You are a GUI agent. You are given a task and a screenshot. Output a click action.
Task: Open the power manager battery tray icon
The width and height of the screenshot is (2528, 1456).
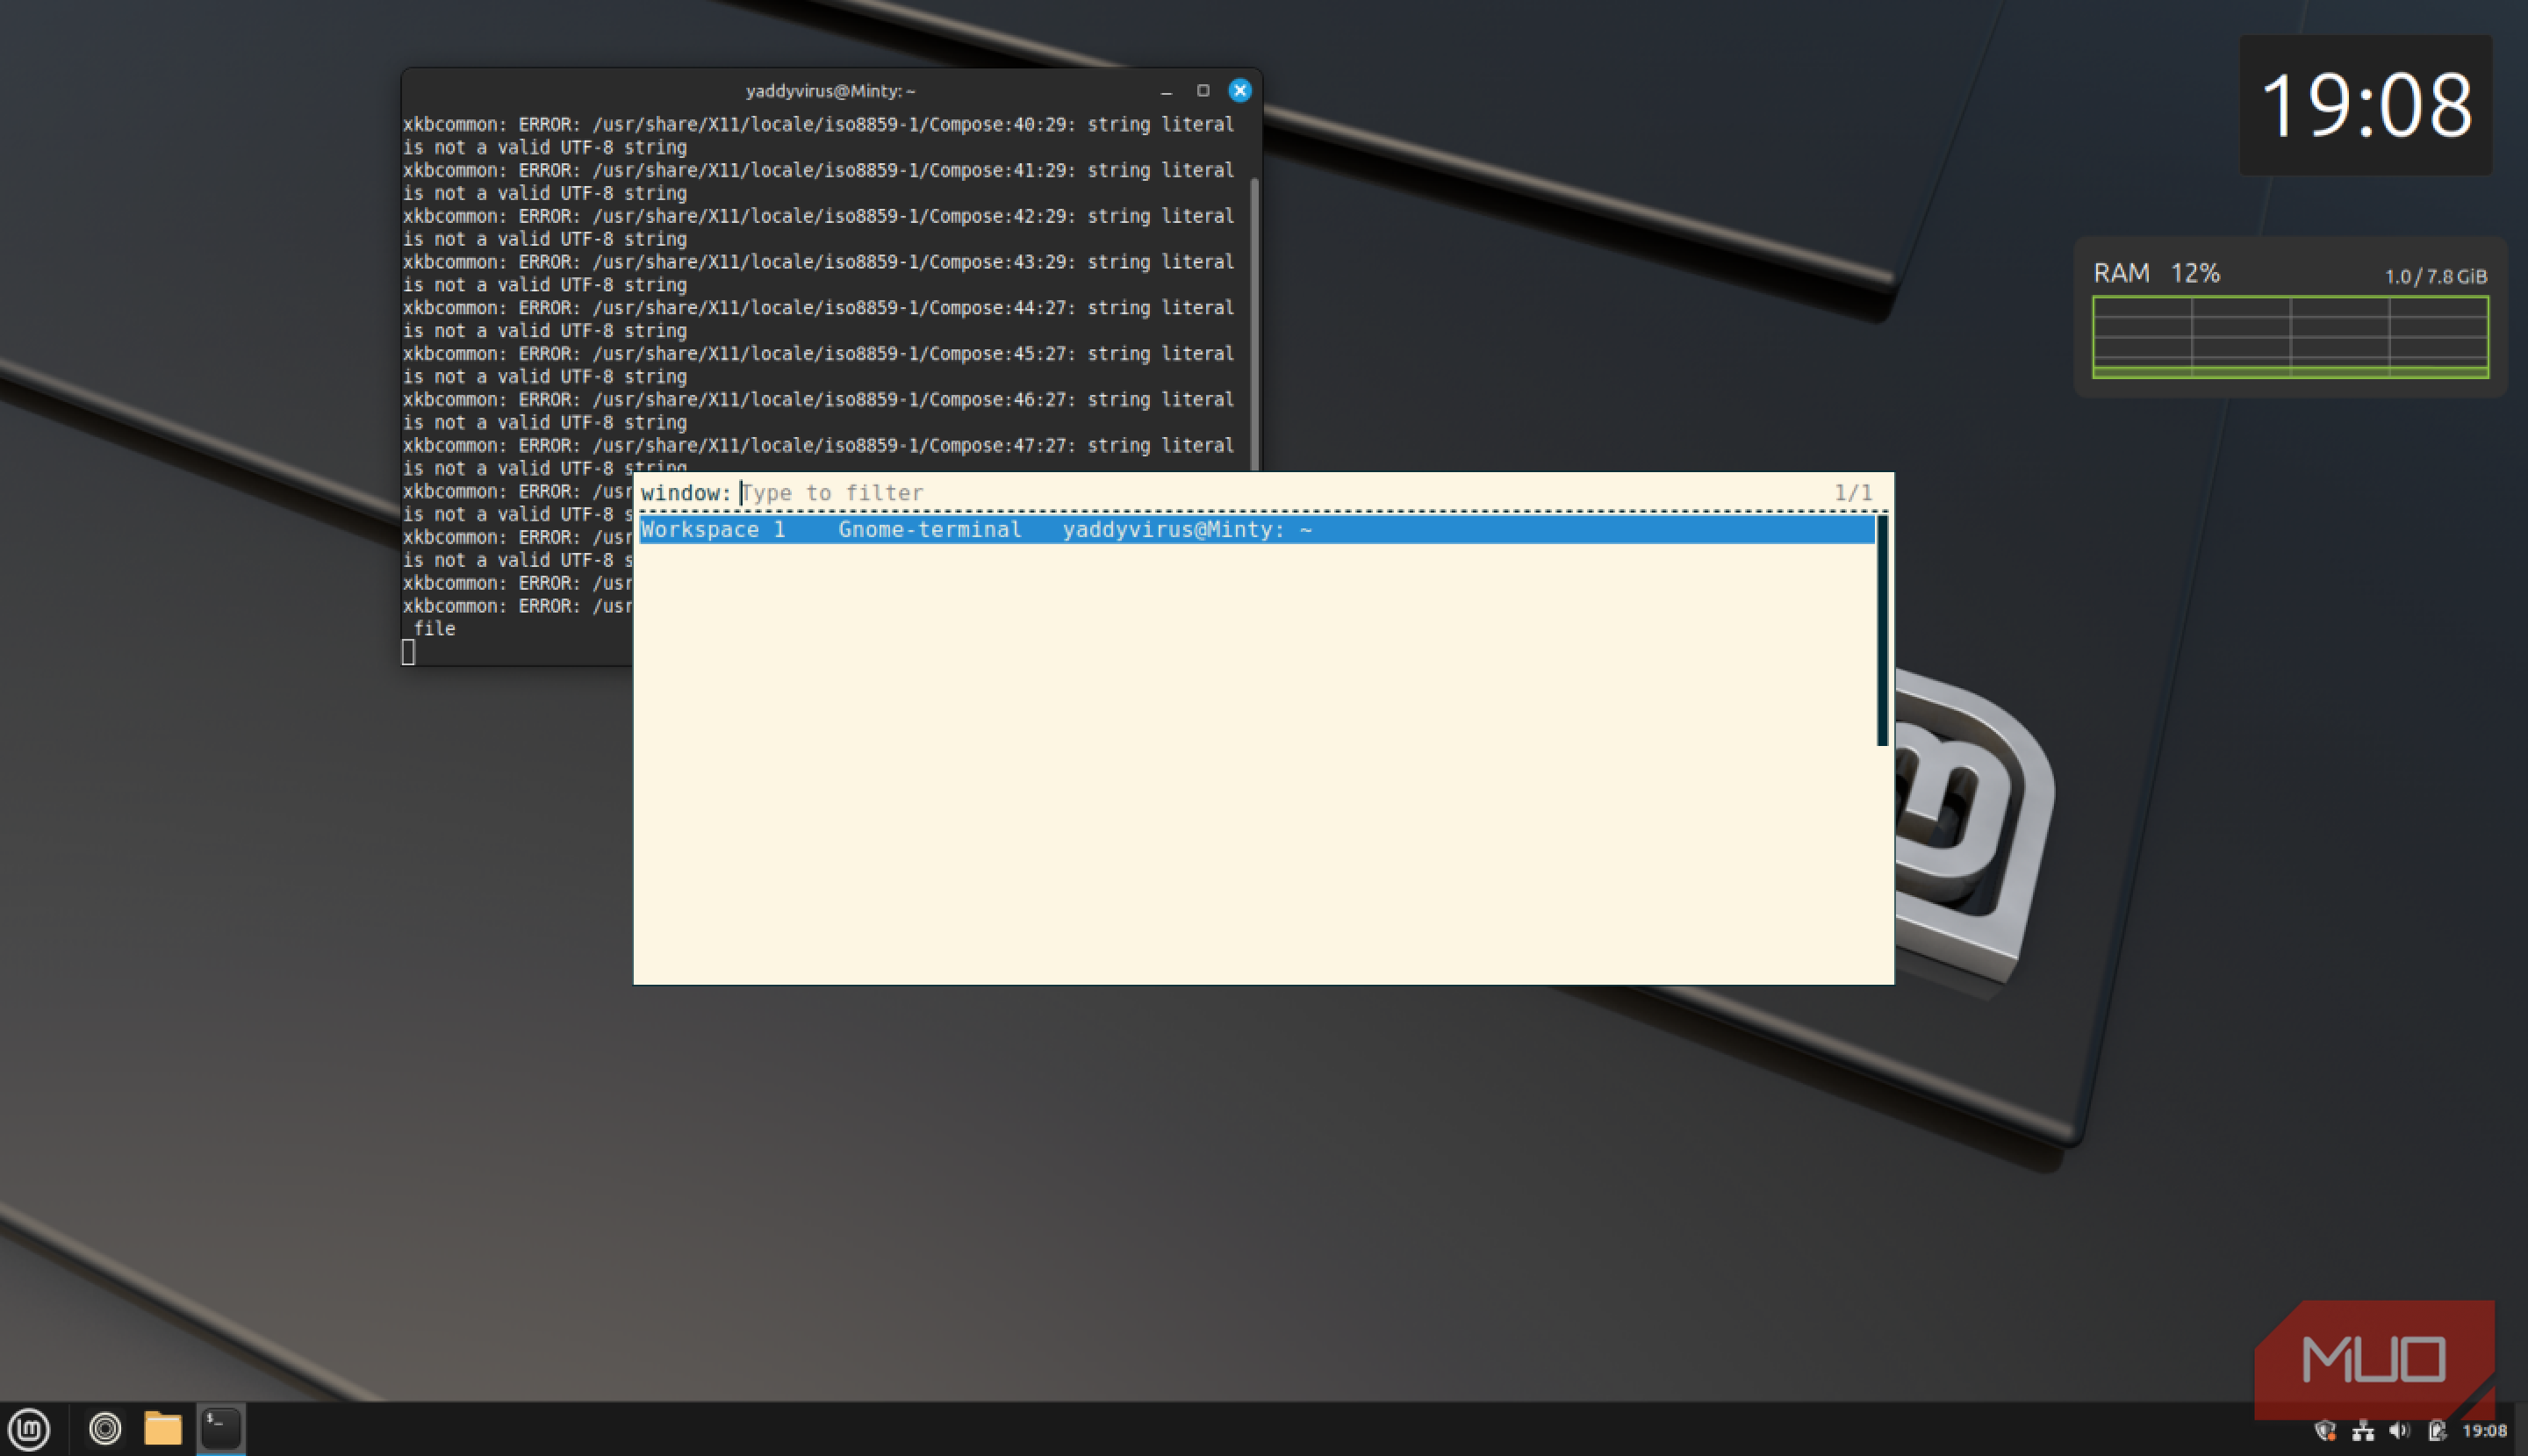[2437, 1431]
